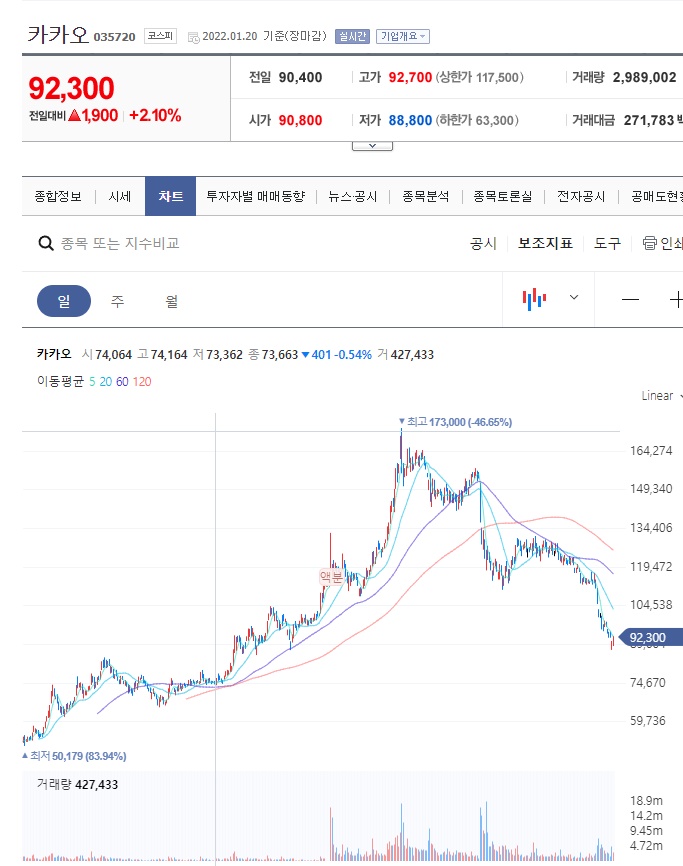Switch to the 투자자별 매매동향 tab
Image resolution: width=683 pixels, height=866 pixels.
click(x=256, y=196)
